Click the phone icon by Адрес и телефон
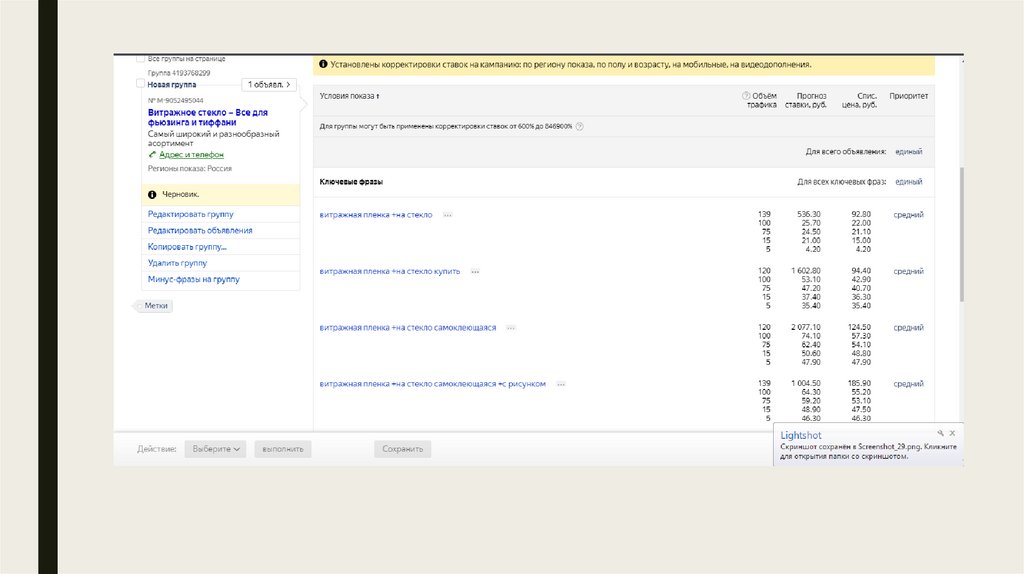The image size is (1024, 574). pos(152,155)
